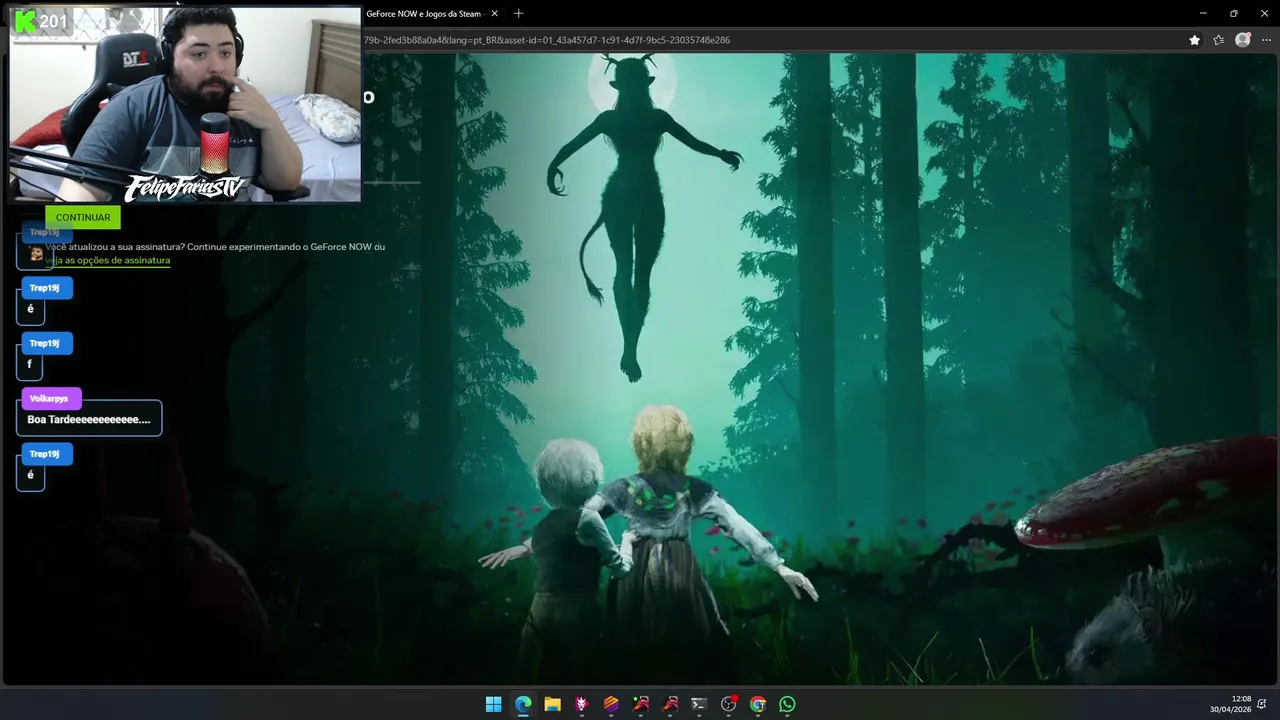1280x720 pixels.
Task: Click the webcam overlay feed
Action: pyautogui.click(x=185, y=104)
